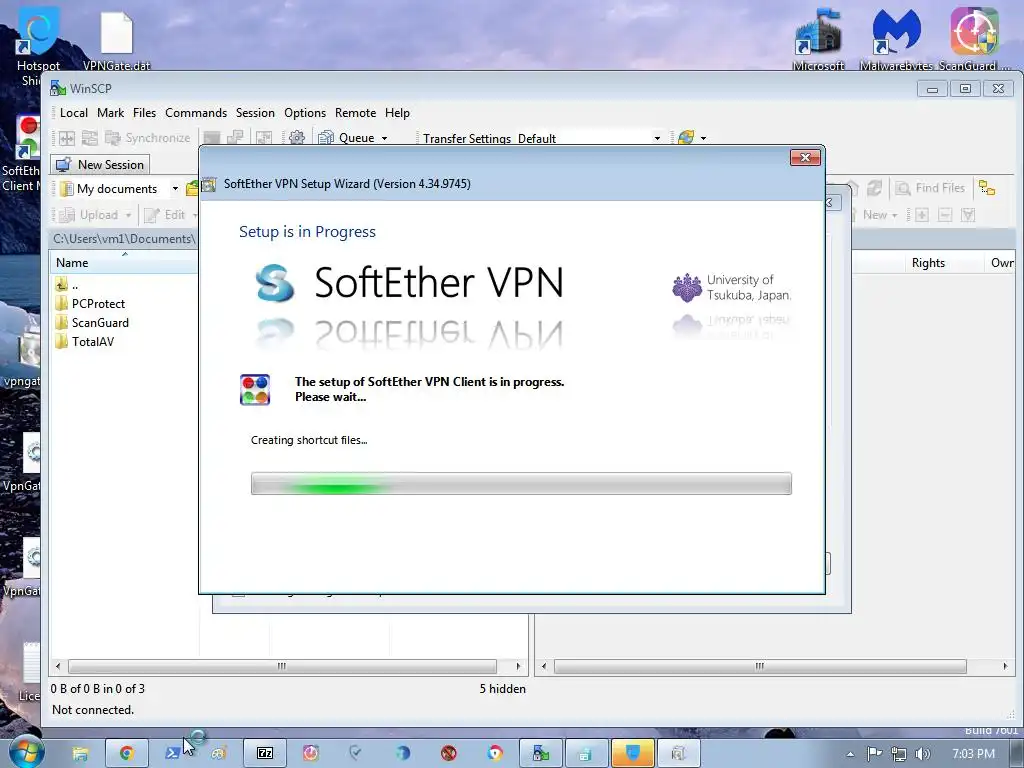Screen dimensions: 1024x768
Task: Click the Synchronize button in WinSCP toolbar
Action: click(148, 138)
